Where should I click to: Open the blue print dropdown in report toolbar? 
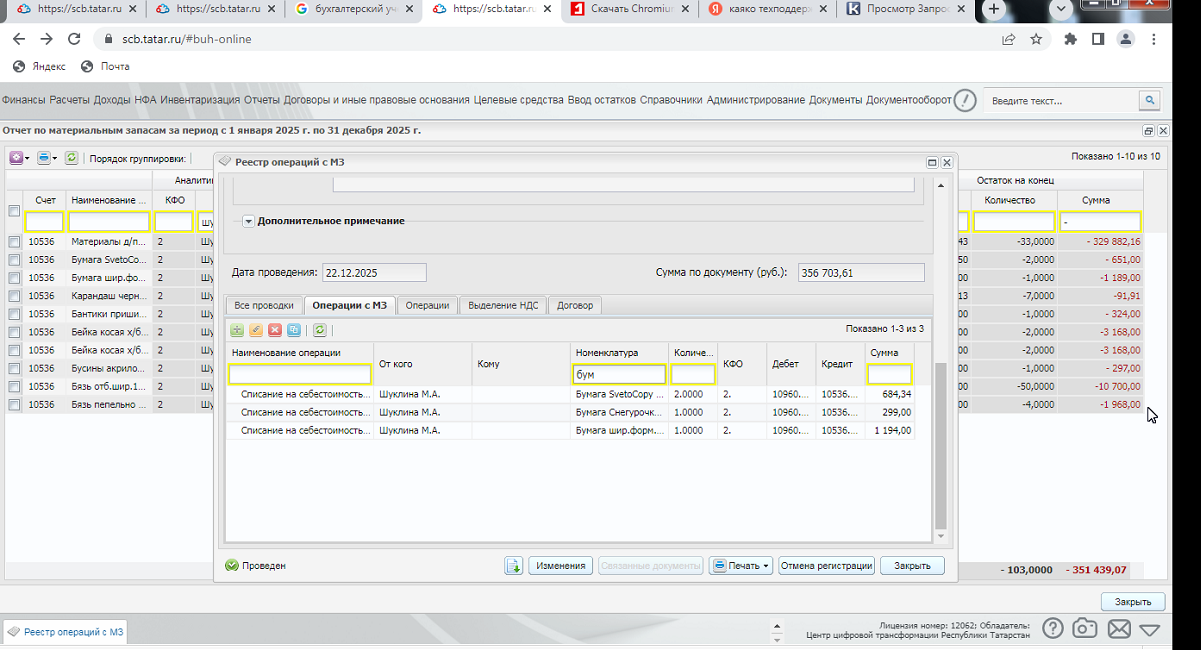coord(47,158)
